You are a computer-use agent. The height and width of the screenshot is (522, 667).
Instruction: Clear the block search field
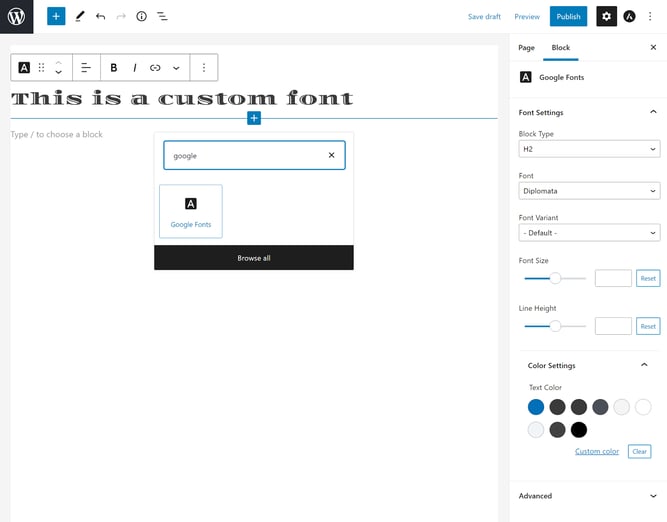[x=331, y=155]
